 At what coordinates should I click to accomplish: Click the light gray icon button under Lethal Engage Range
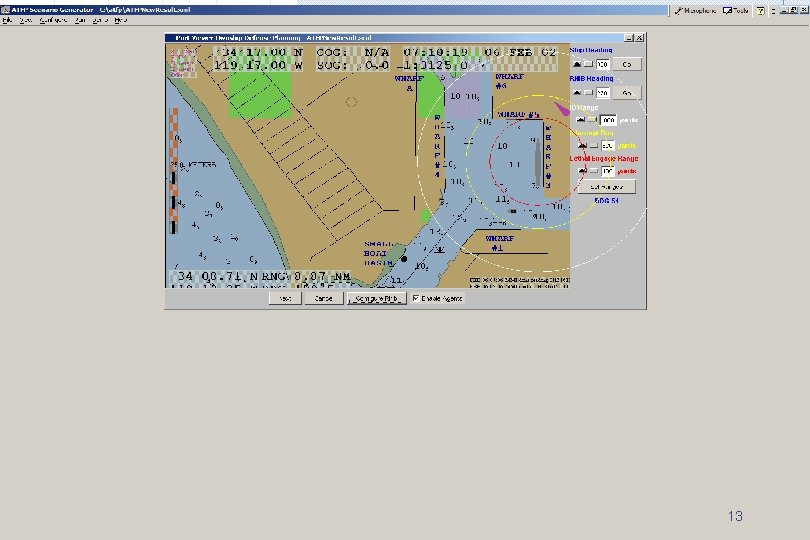594,171
